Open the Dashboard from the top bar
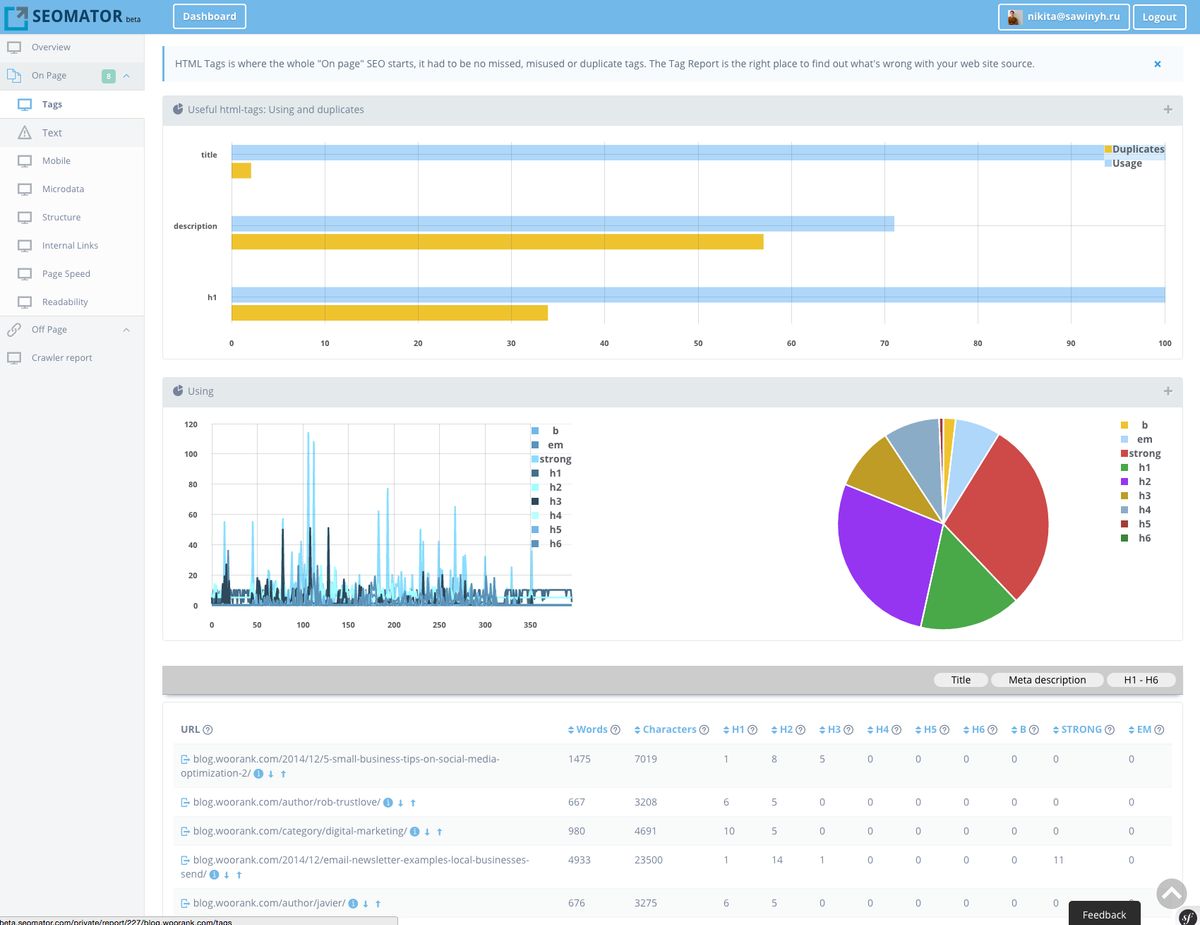The width and height of the screenshot is (1200, 925). point(209,16)
